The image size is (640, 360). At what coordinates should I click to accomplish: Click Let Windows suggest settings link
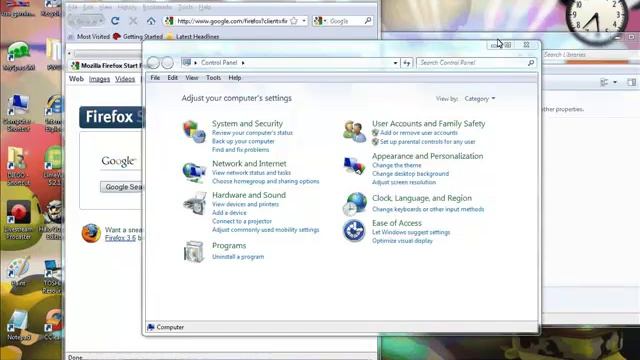click(411, 232)
